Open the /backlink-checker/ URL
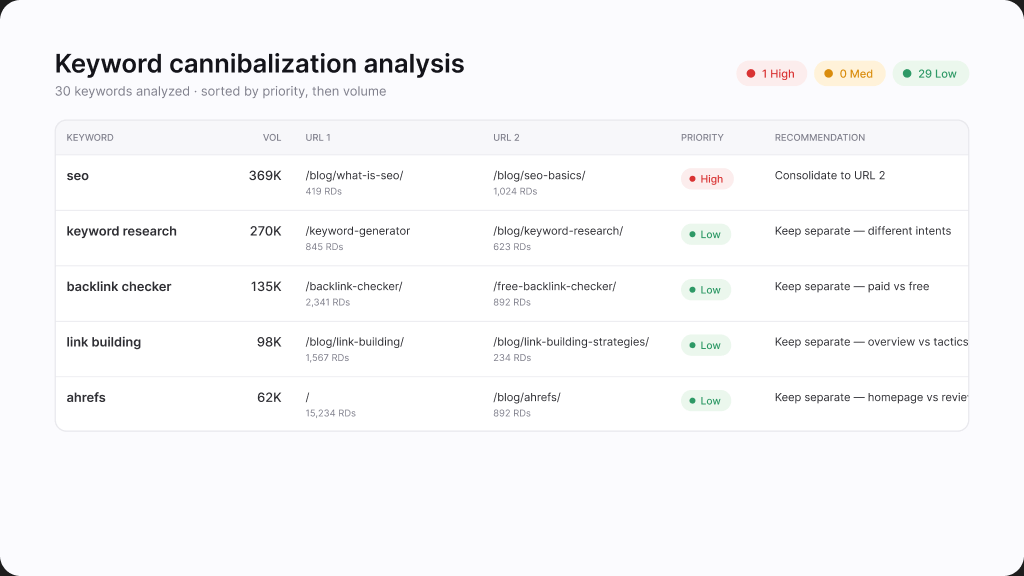This screenshot has width=1024, height=576. 354,287
